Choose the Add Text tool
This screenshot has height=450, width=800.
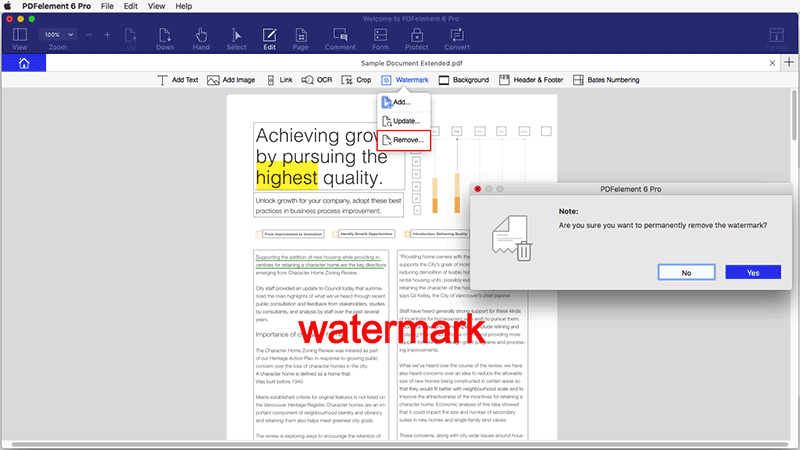point(178,80)
